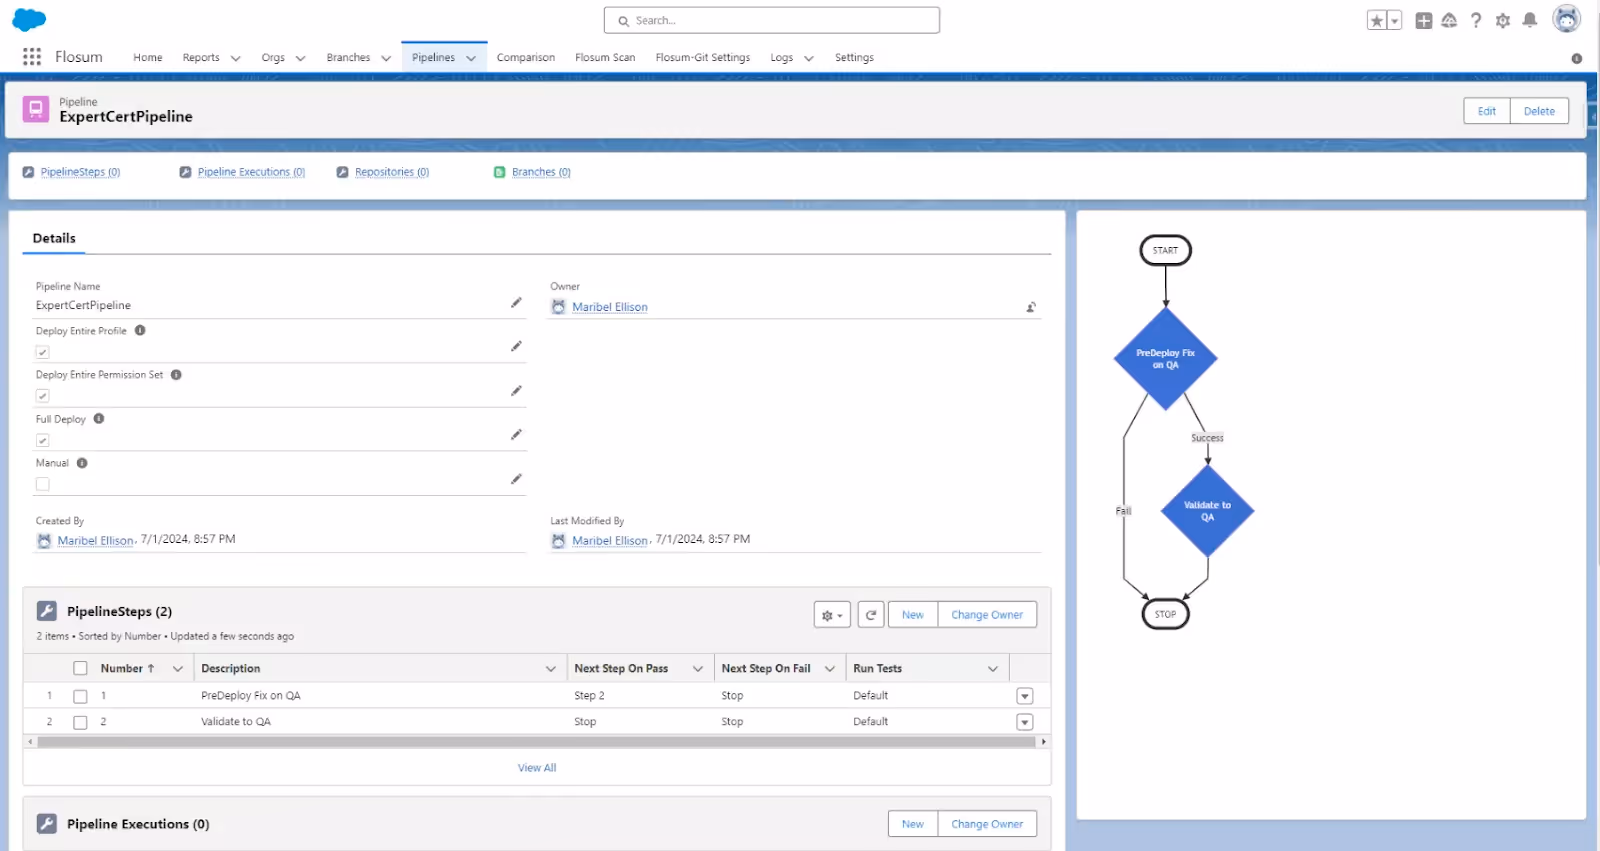Open PipelineSteps list settings gear

coord(832,615)
